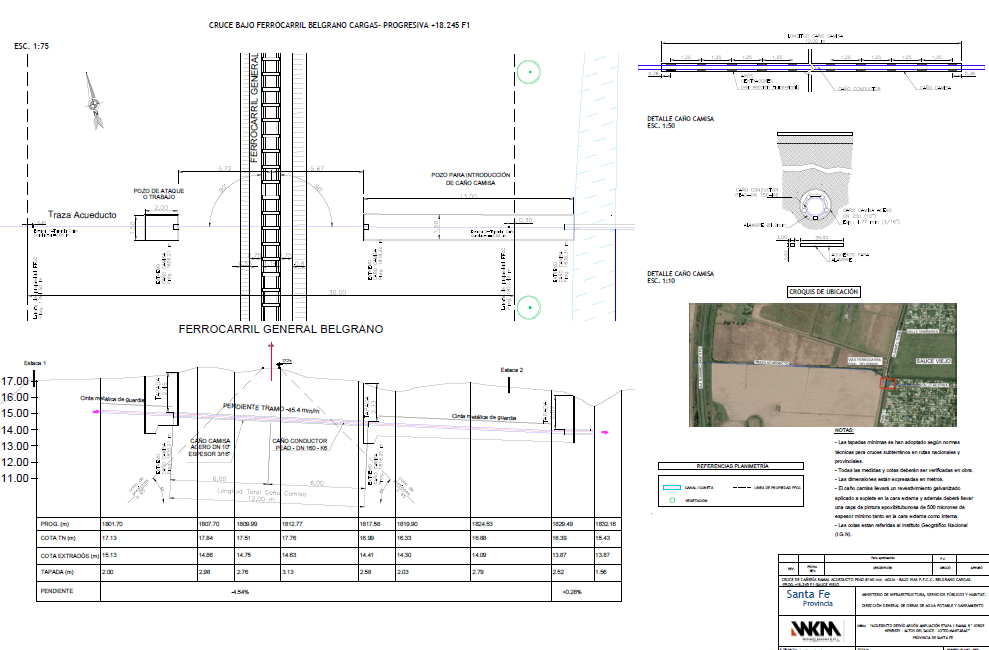Click the Estaca 2 label in the profile

click(512, 370)
